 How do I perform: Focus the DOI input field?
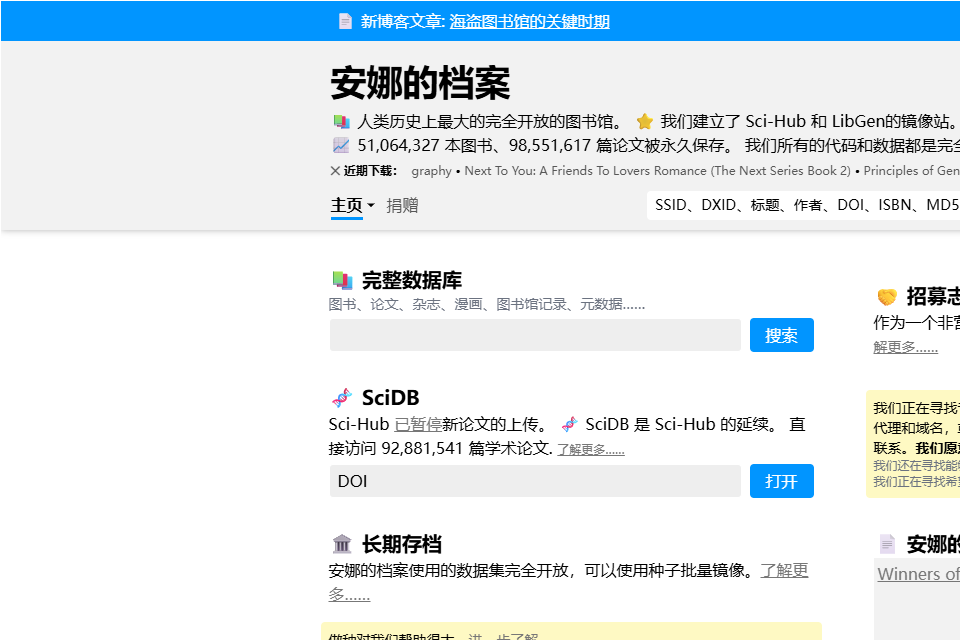pos(535,481)
